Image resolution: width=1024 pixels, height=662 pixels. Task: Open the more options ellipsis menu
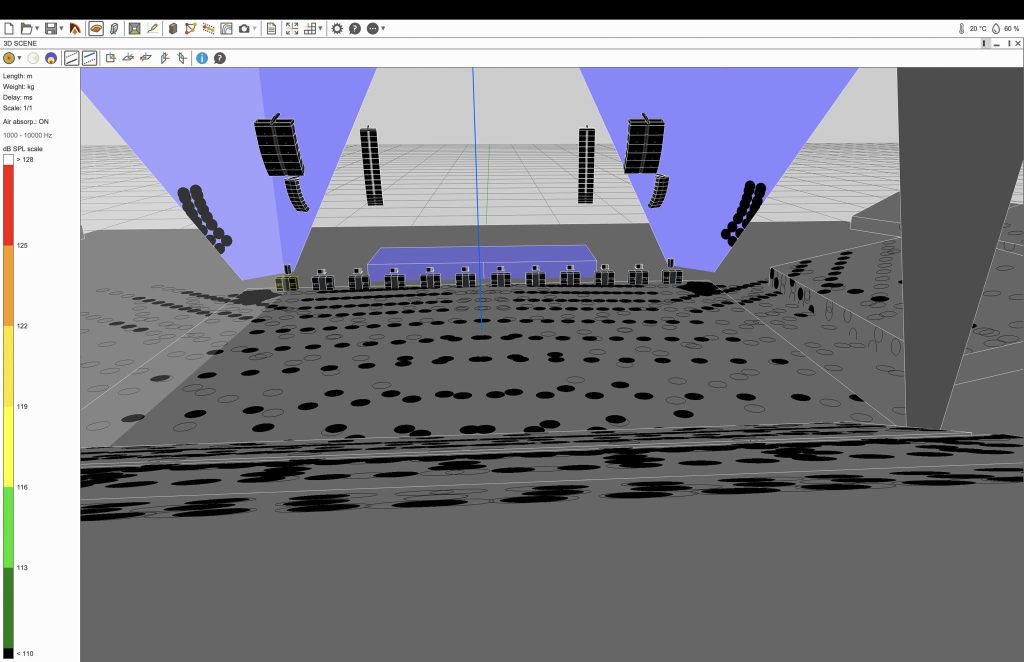(x=374, y=29)
